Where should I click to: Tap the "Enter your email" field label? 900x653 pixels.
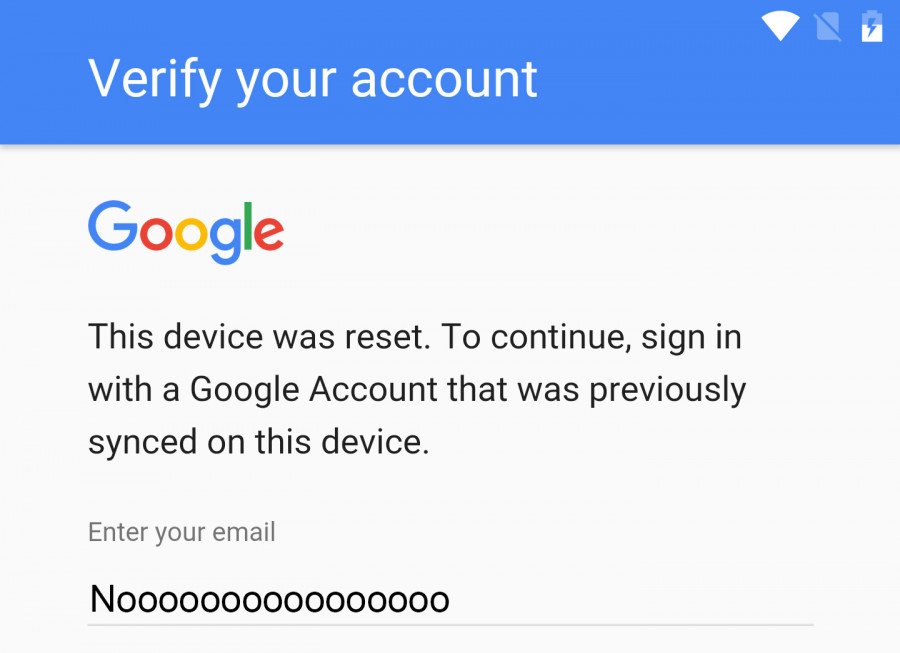182,532
